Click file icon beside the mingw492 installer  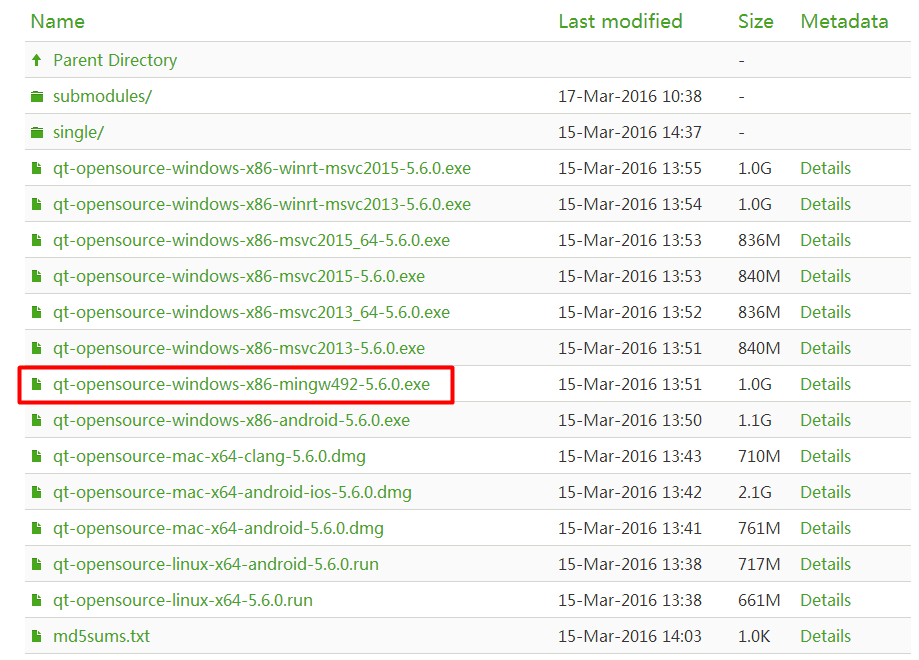pyautogui.click(x=37, y=384)
